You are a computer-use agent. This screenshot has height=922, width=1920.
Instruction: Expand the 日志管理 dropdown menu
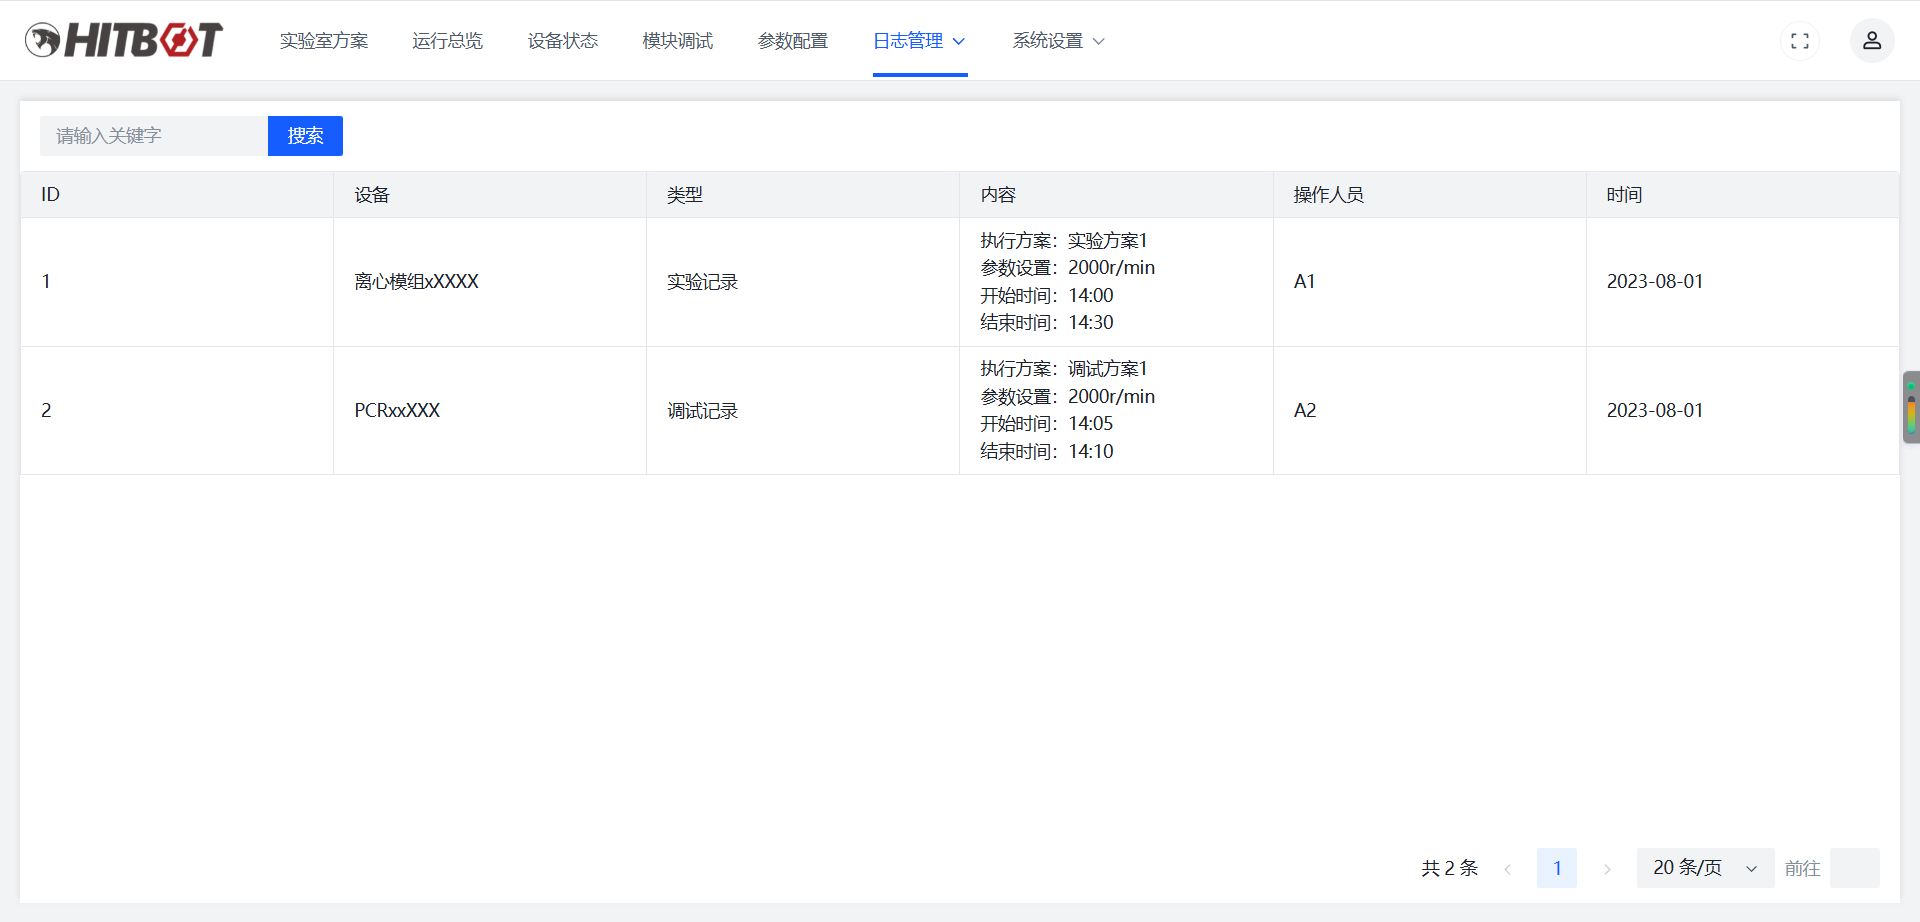click(x=920, y=41)
